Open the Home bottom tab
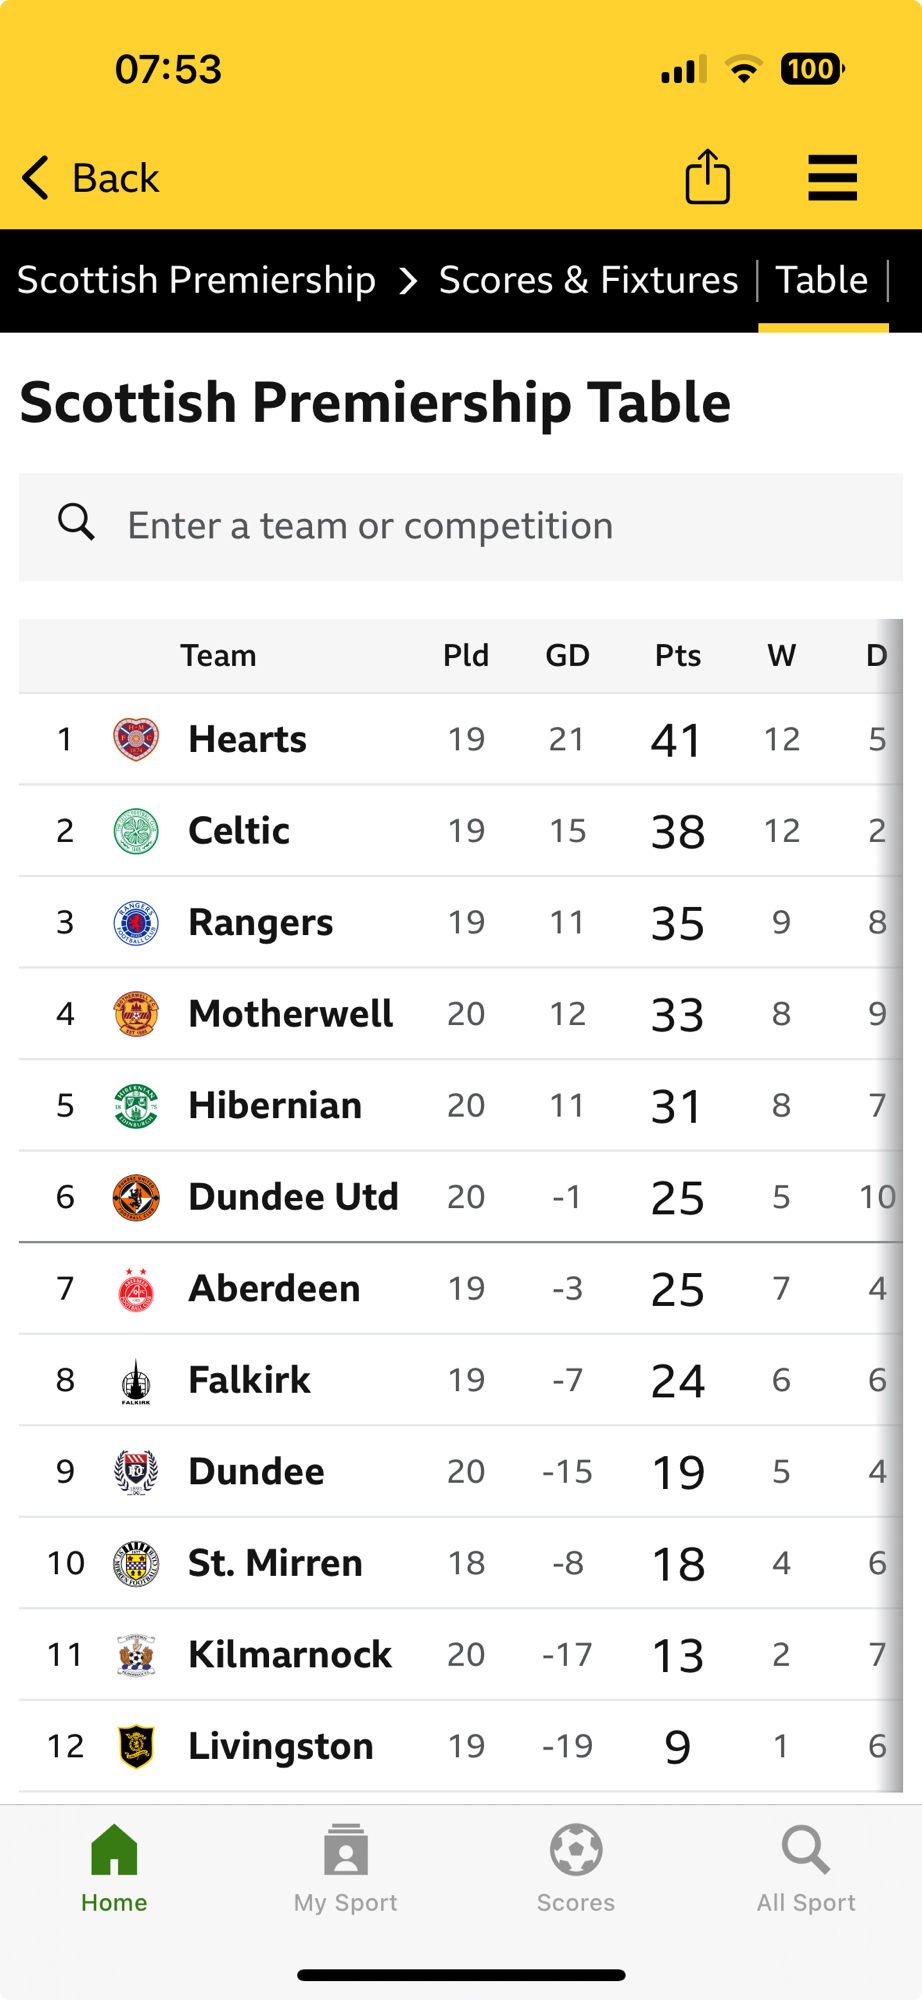This screenshot has width=922, height=2000. [114, 1868]
